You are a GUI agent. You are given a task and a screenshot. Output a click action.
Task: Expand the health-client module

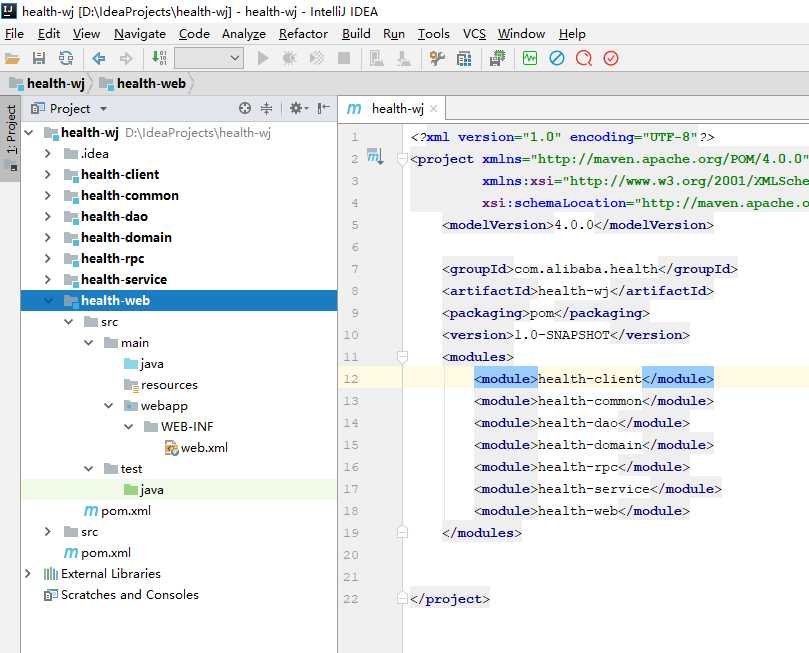[x=47, y=175]
